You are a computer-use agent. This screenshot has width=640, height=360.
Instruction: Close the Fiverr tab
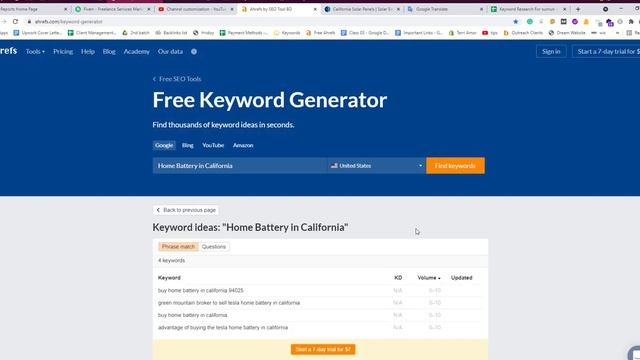click(x=149, y=9)
